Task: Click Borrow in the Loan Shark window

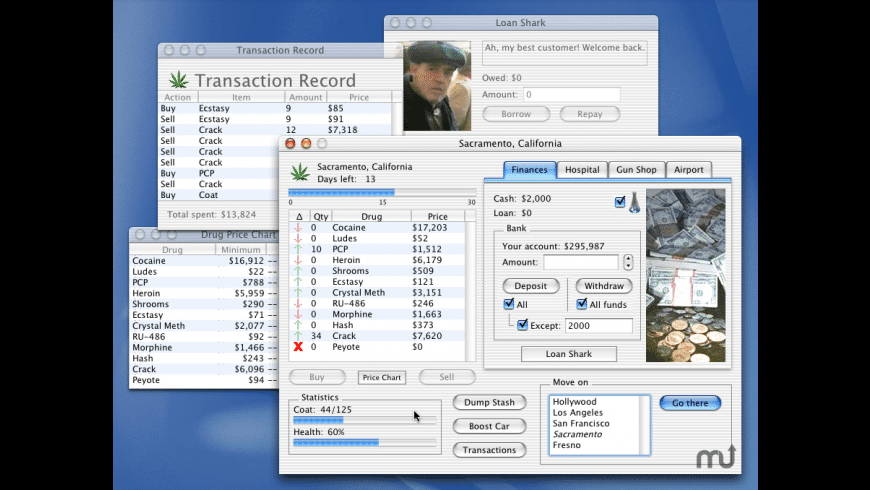Action: [516, 114]
